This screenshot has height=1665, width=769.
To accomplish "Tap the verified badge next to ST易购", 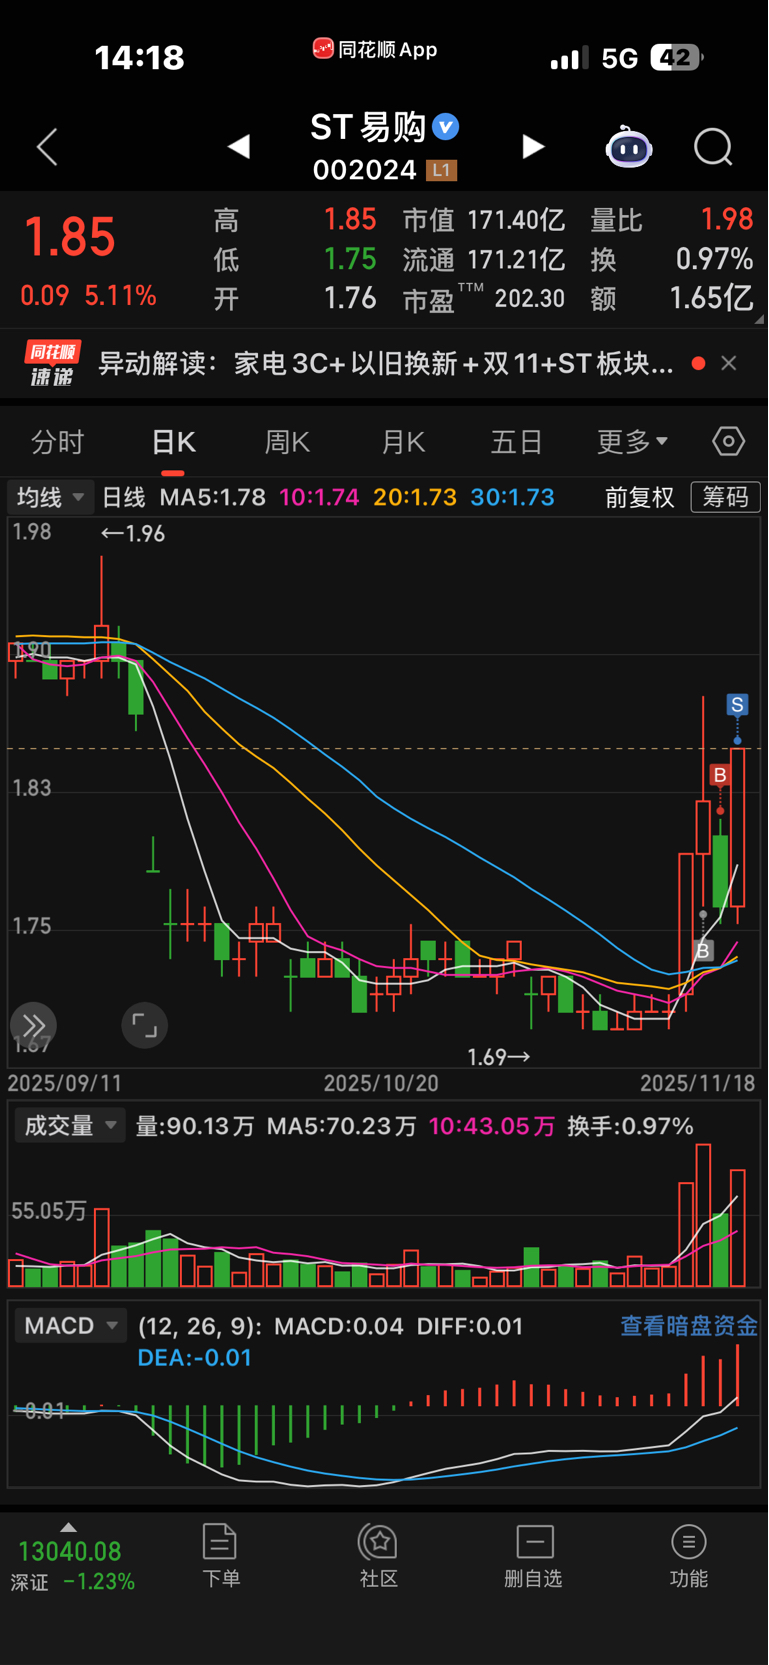I will [446, 127].
